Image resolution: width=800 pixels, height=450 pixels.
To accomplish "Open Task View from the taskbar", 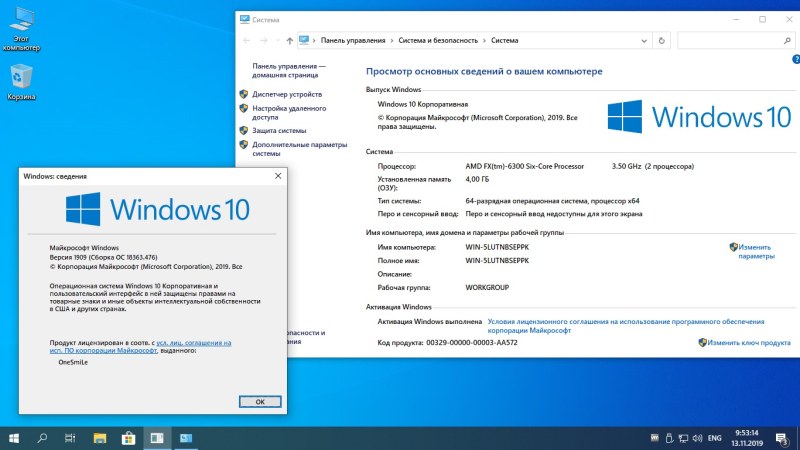I will [70, 438].
